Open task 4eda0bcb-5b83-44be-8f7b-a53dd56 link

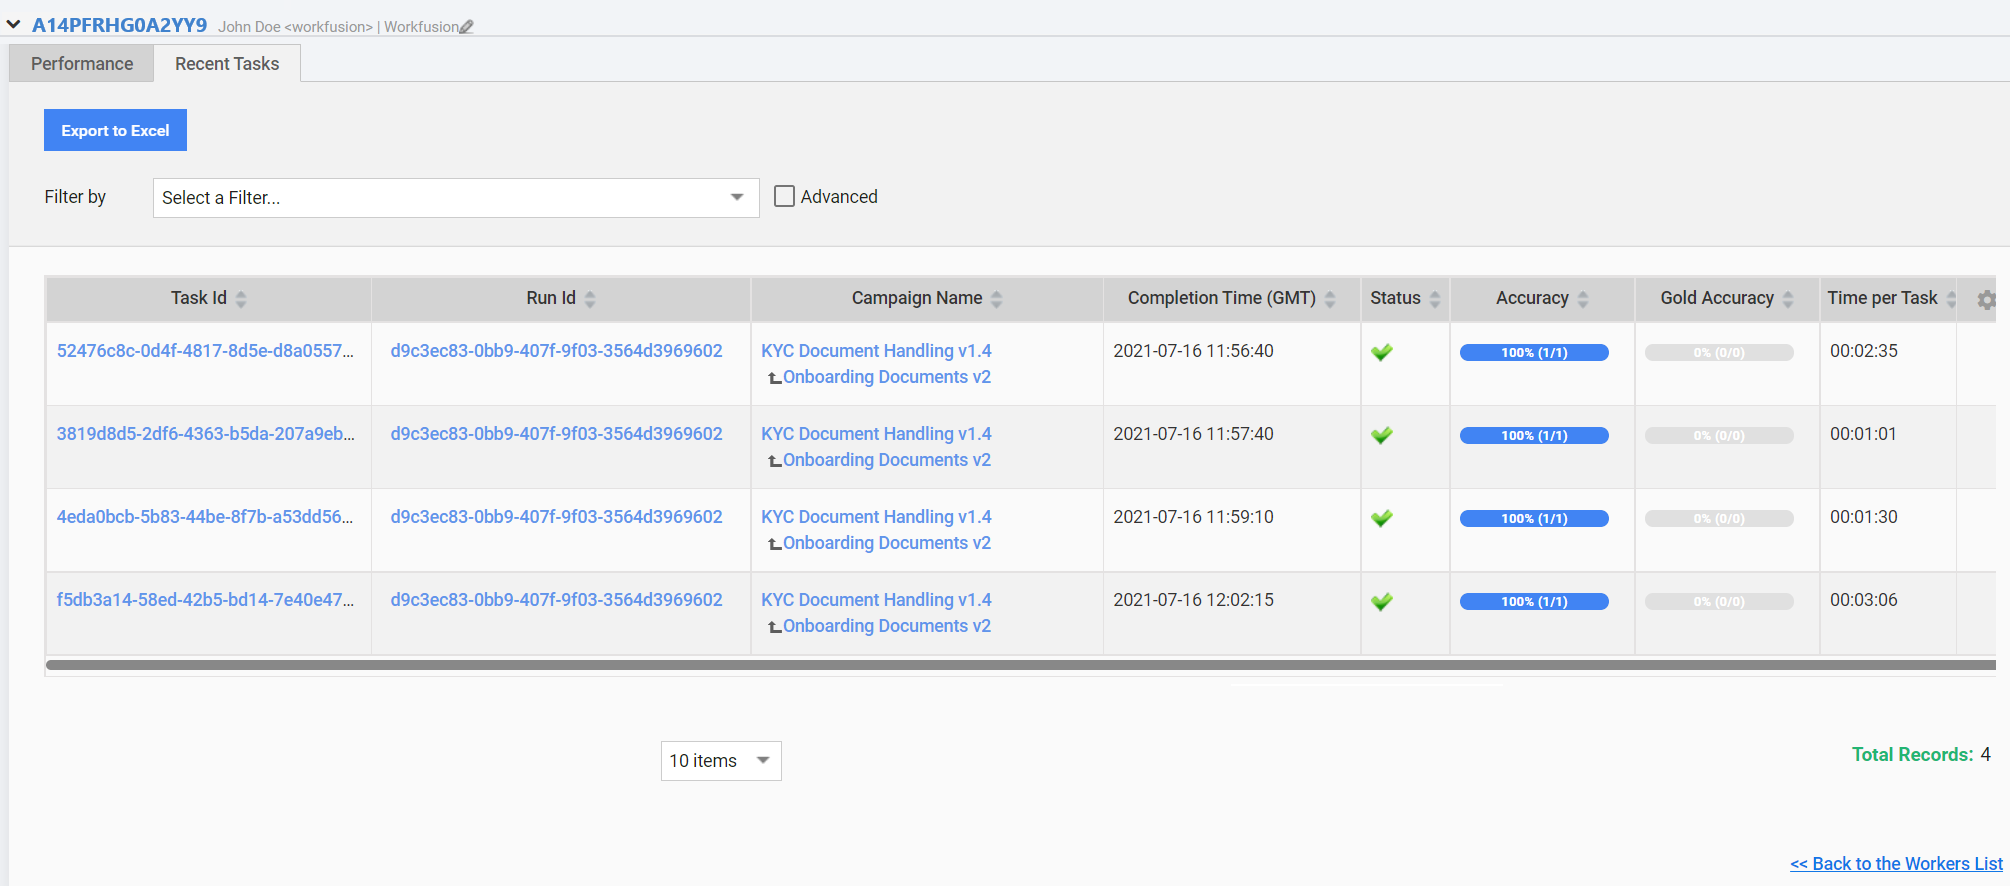[205, 517]
